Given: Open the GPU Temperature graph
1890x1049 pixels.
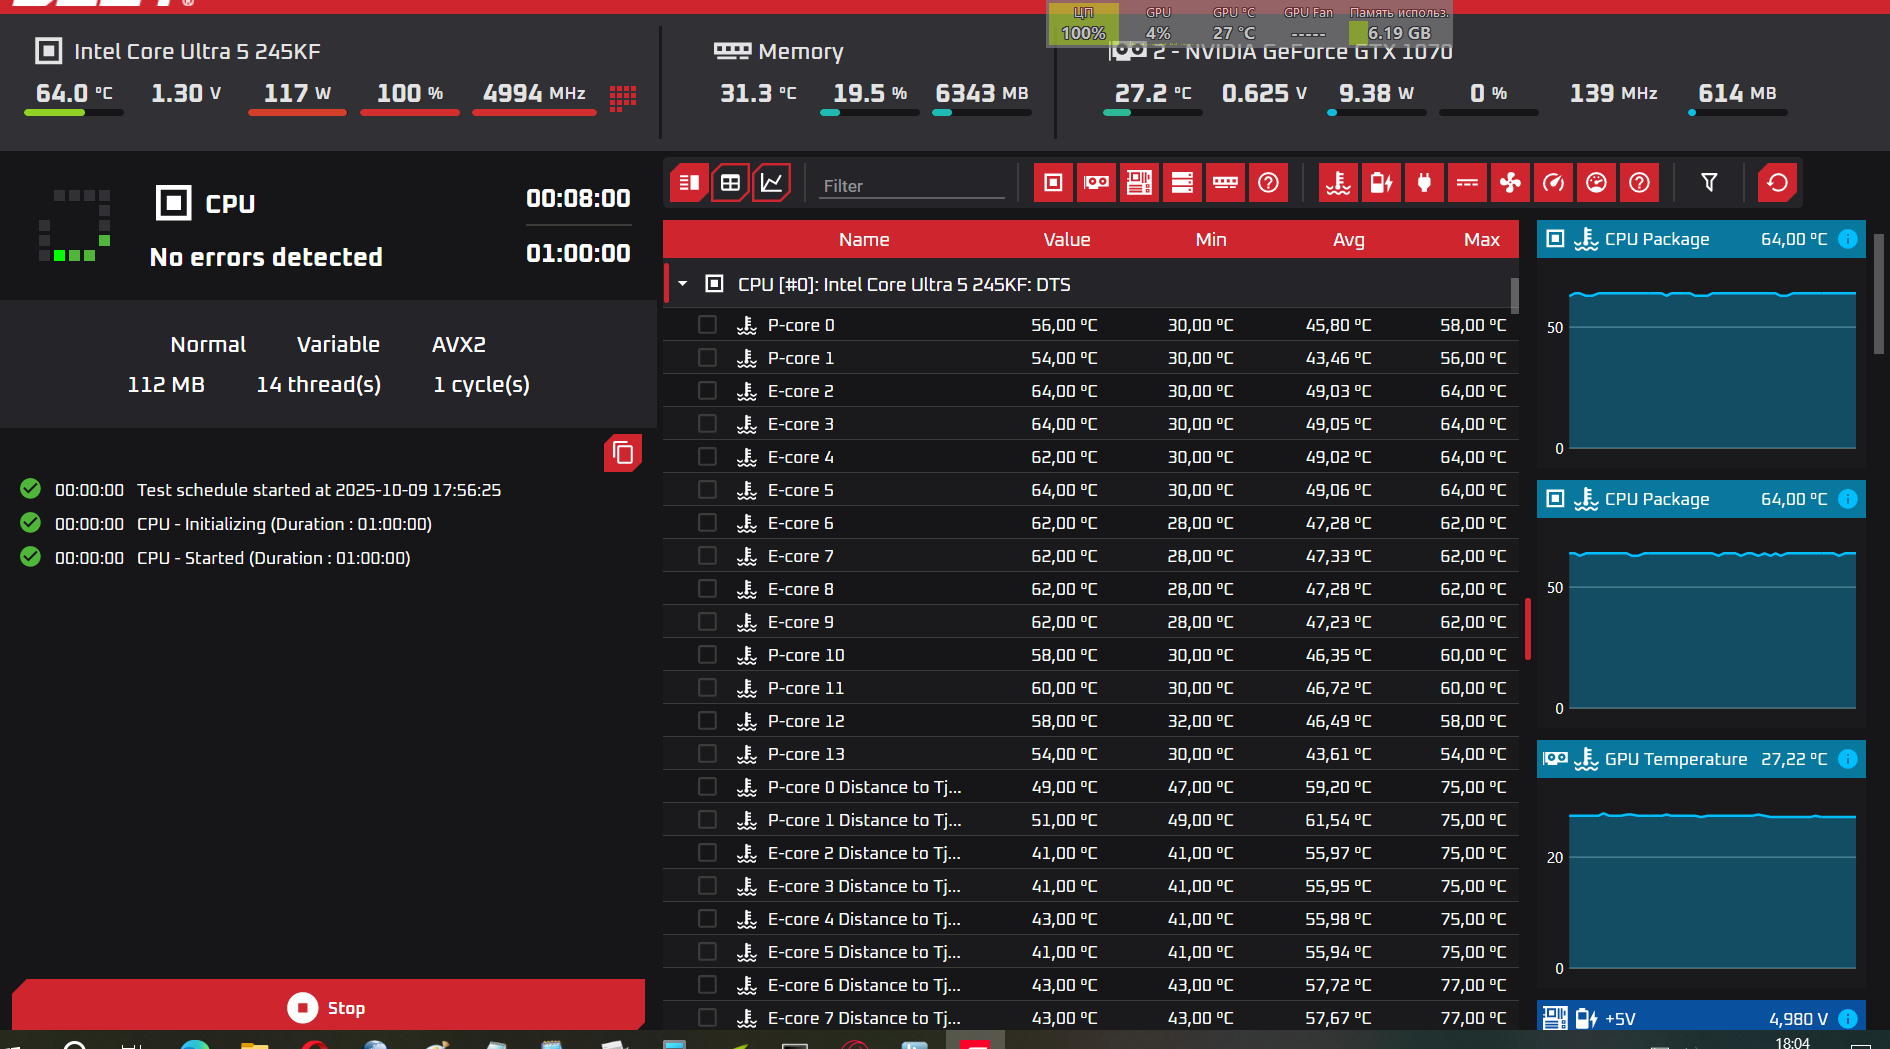Looking at the screenshot, I should (x=1712, y=891).
